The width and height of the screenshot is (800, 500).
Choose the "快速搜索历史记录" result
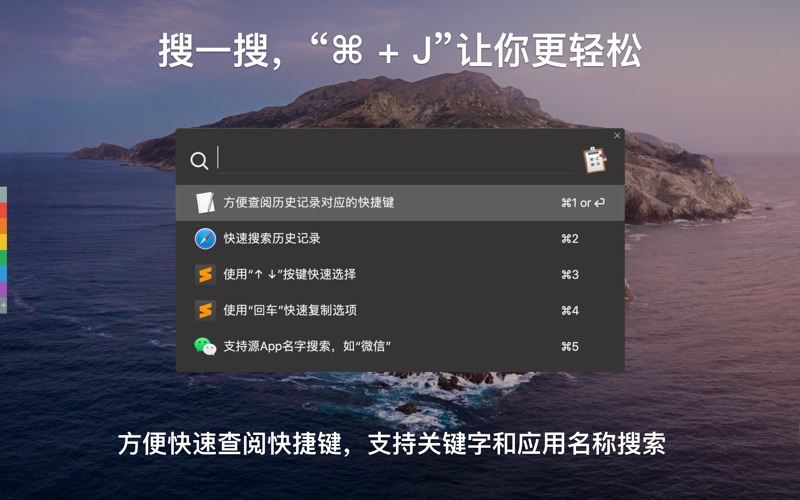[400, 238]
